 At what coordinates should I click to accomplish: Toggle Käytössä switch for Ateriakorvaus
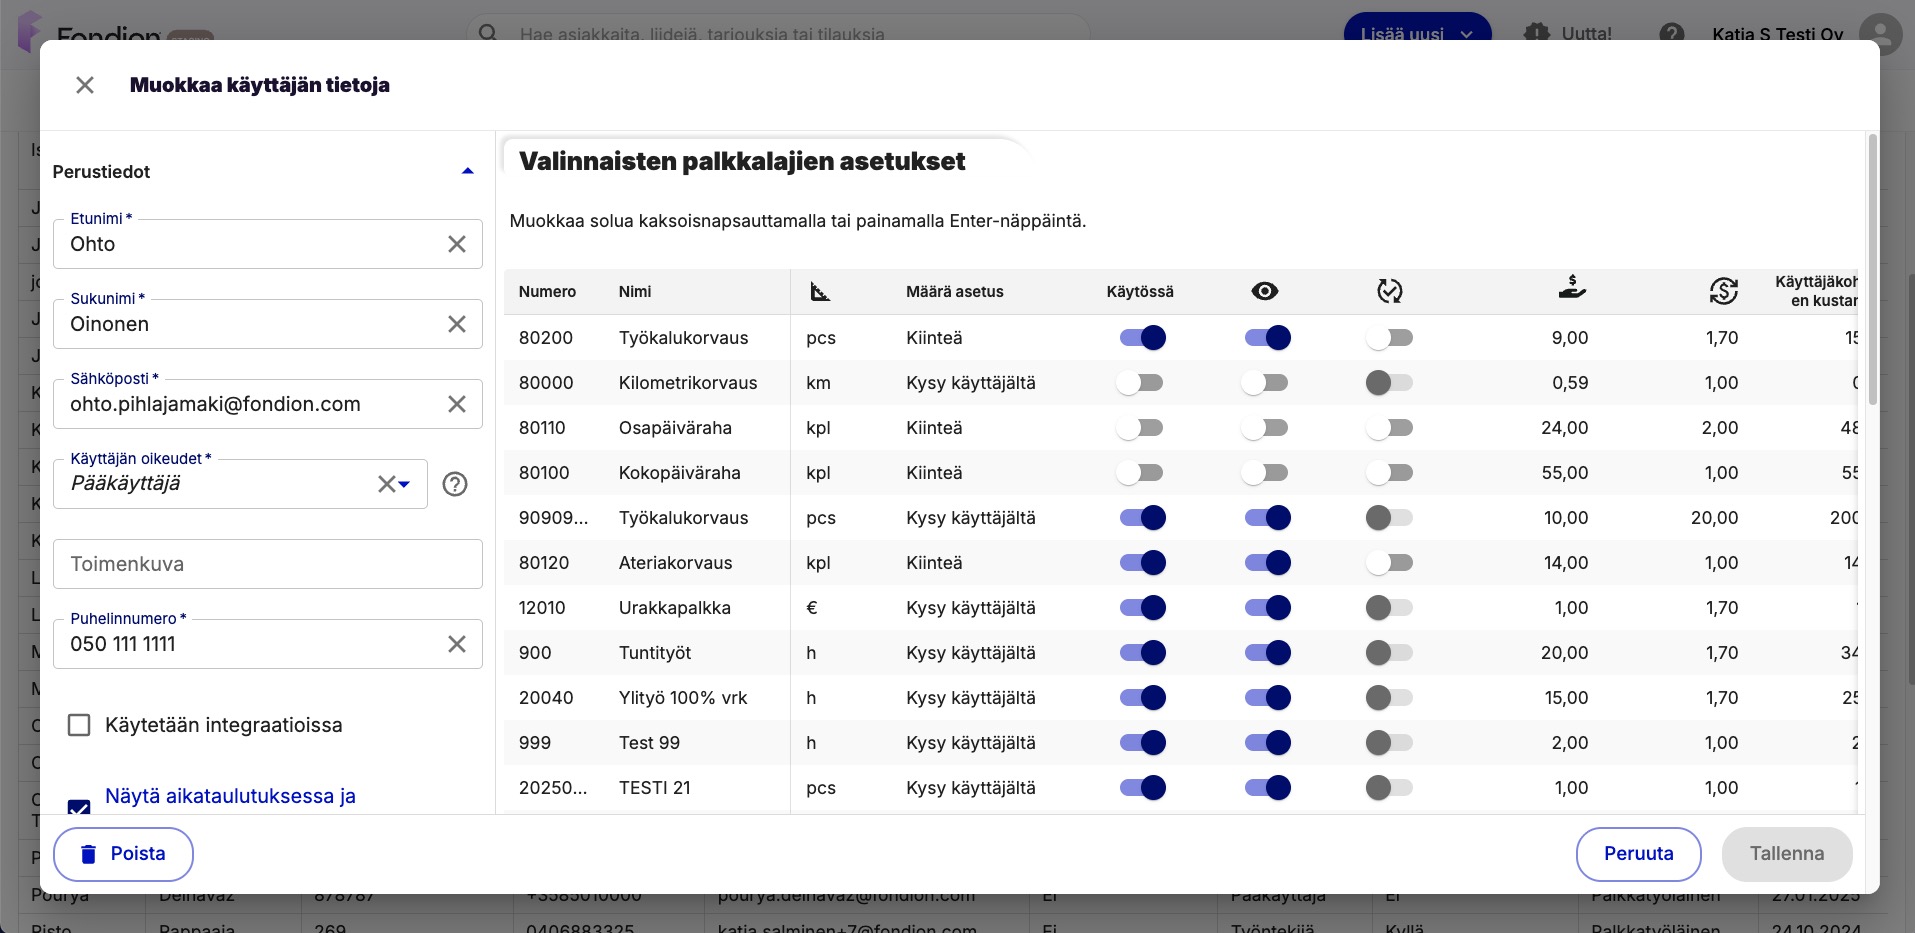tap(1142, 563)
